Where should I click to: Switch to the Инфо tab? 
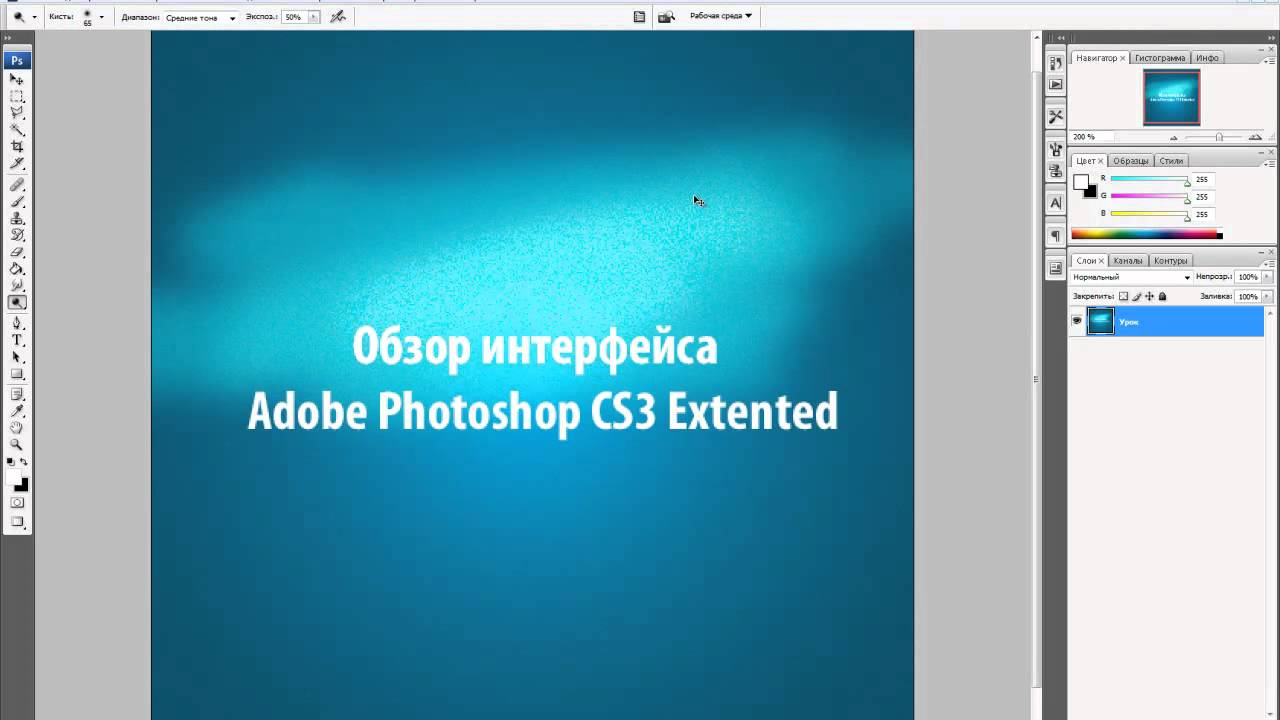click(1207, 58)
